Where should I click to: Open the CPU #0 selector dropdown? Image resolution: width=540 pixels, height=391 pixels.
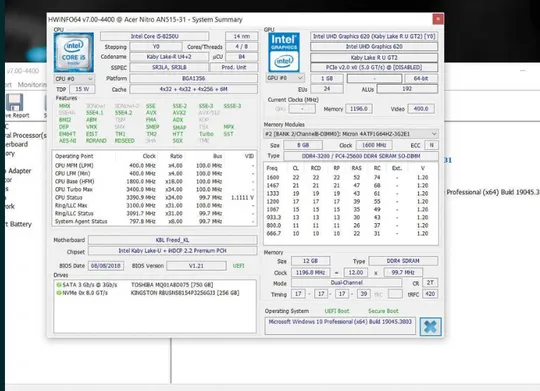click(74, 79)
